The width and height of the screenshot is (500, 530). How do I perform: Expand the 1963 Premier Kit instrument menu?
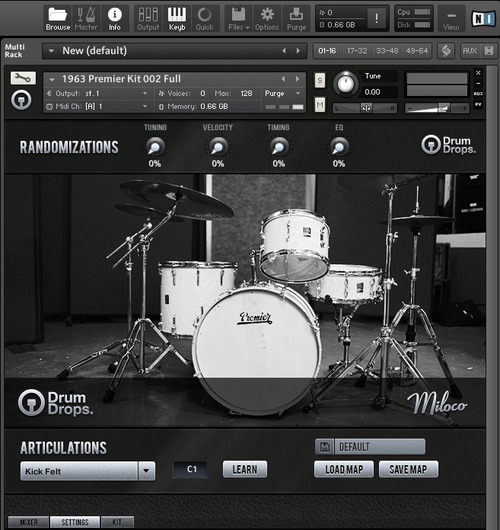point(52,79)
